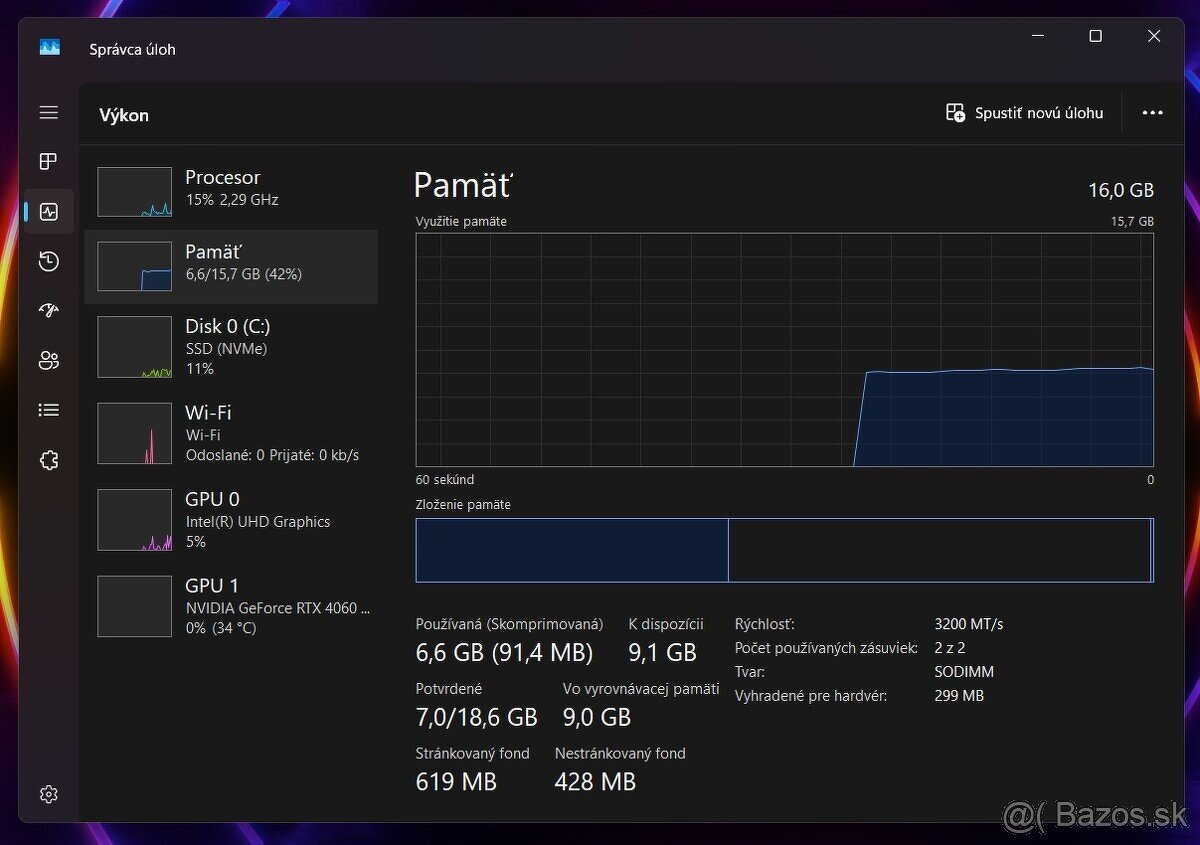Select GPU 0 Intel UHD Graphics
This screenshot has height=845, width=1200.
[x=231, y=520]
